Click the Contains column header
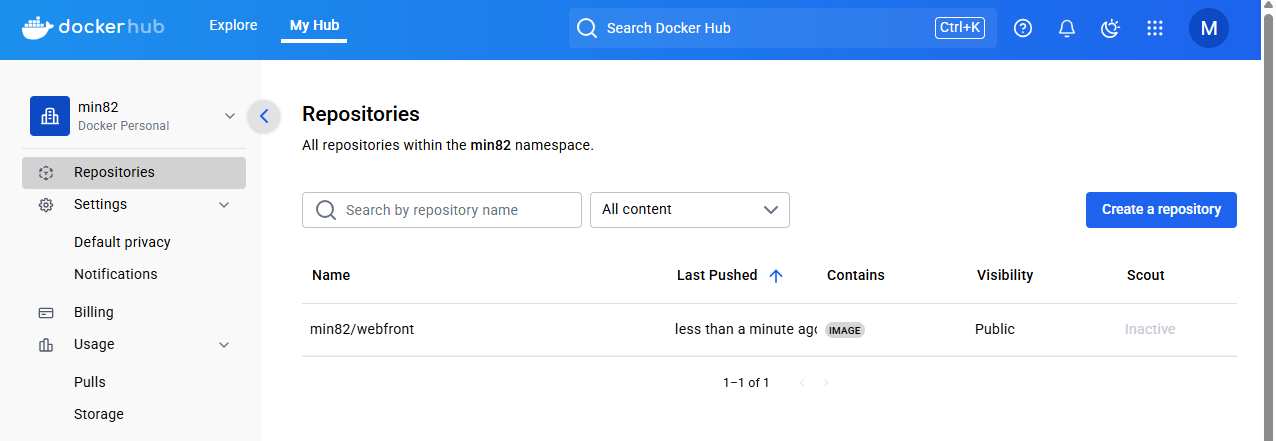 856,275
